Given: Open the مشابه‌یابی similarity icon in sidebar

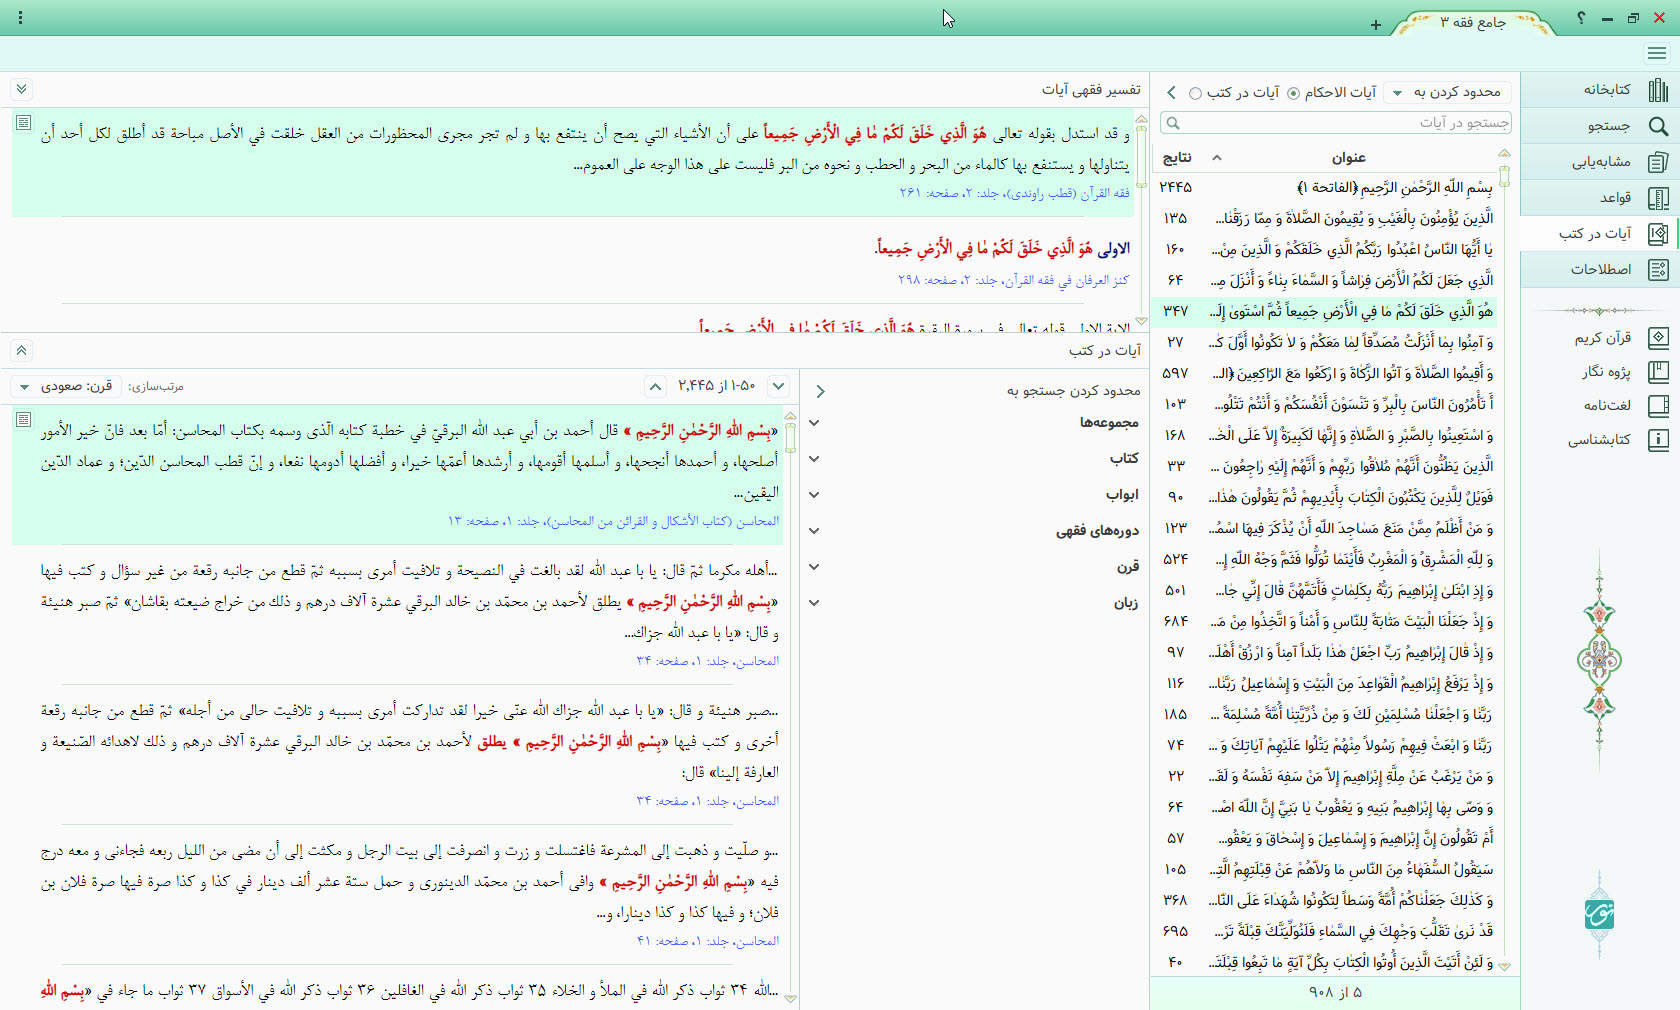Looking at the screenshot, I should point(1657,162).
